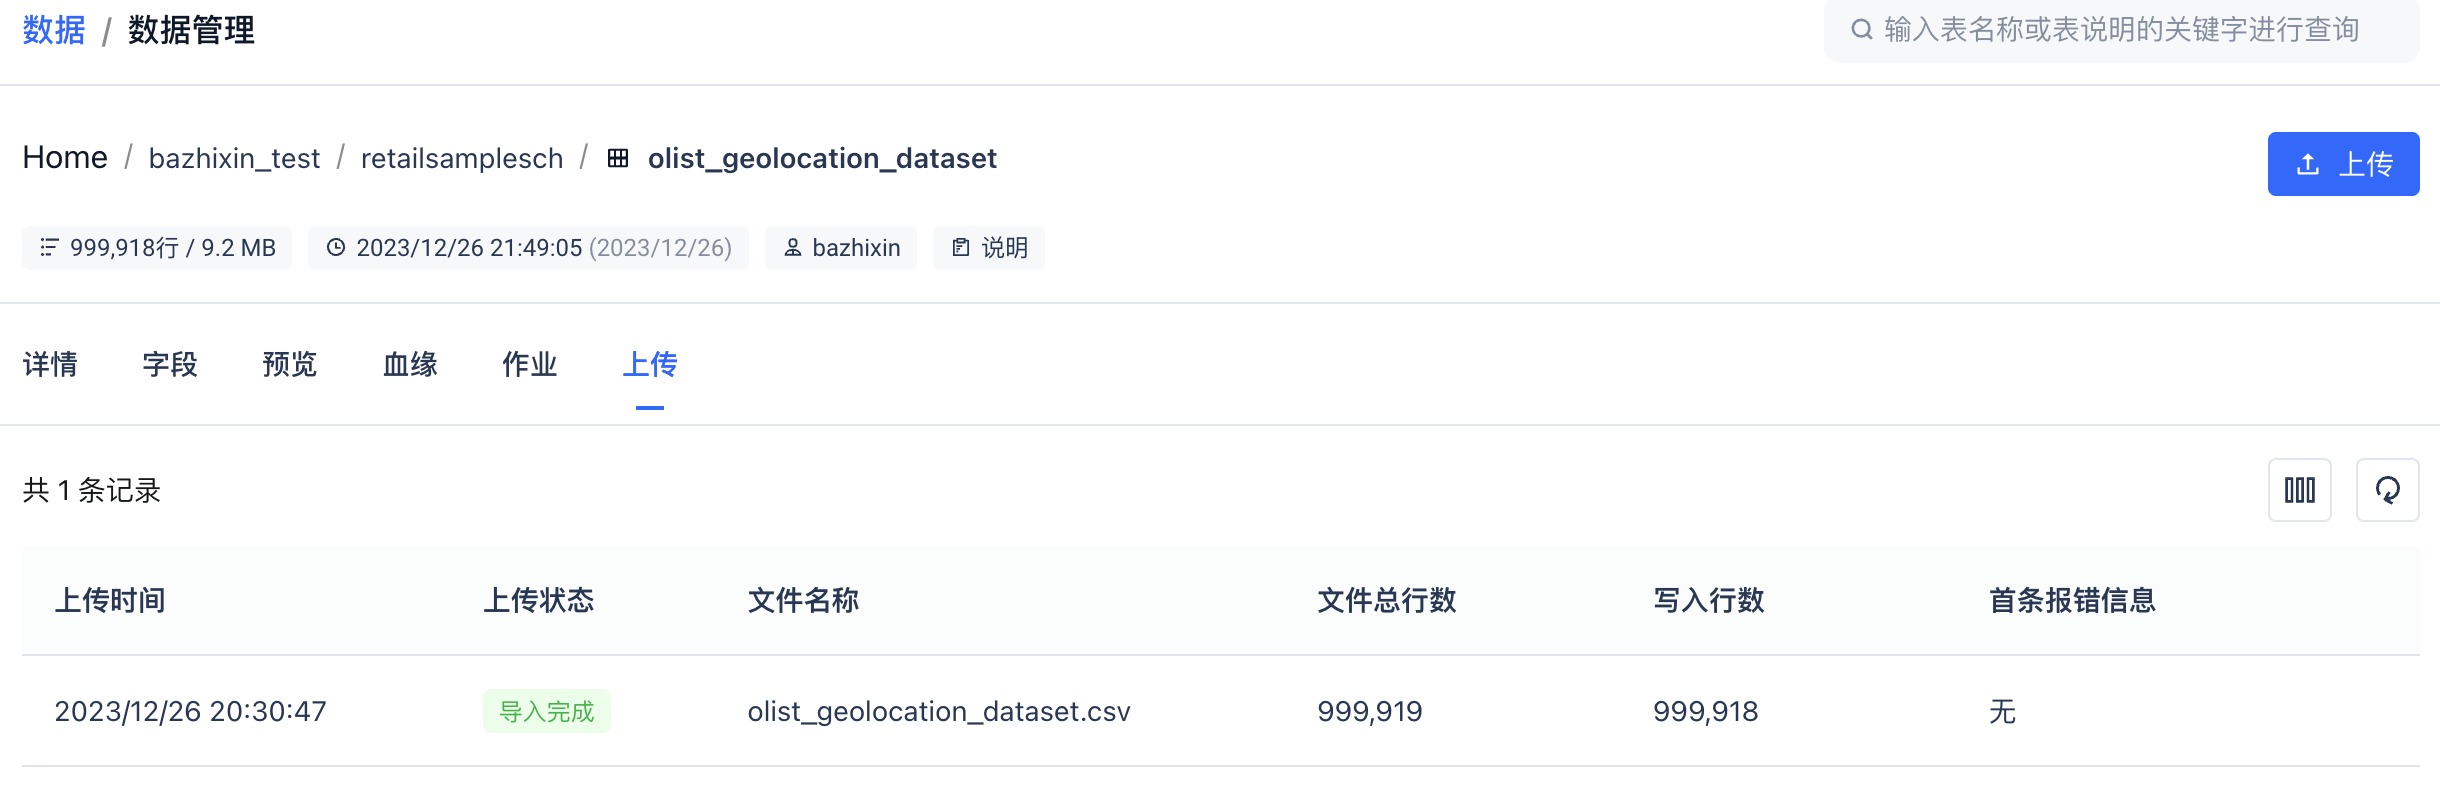The height and width of the screenshot is (788, 2440).
Task: Focus the table name search field
Action: point(2130,30)
